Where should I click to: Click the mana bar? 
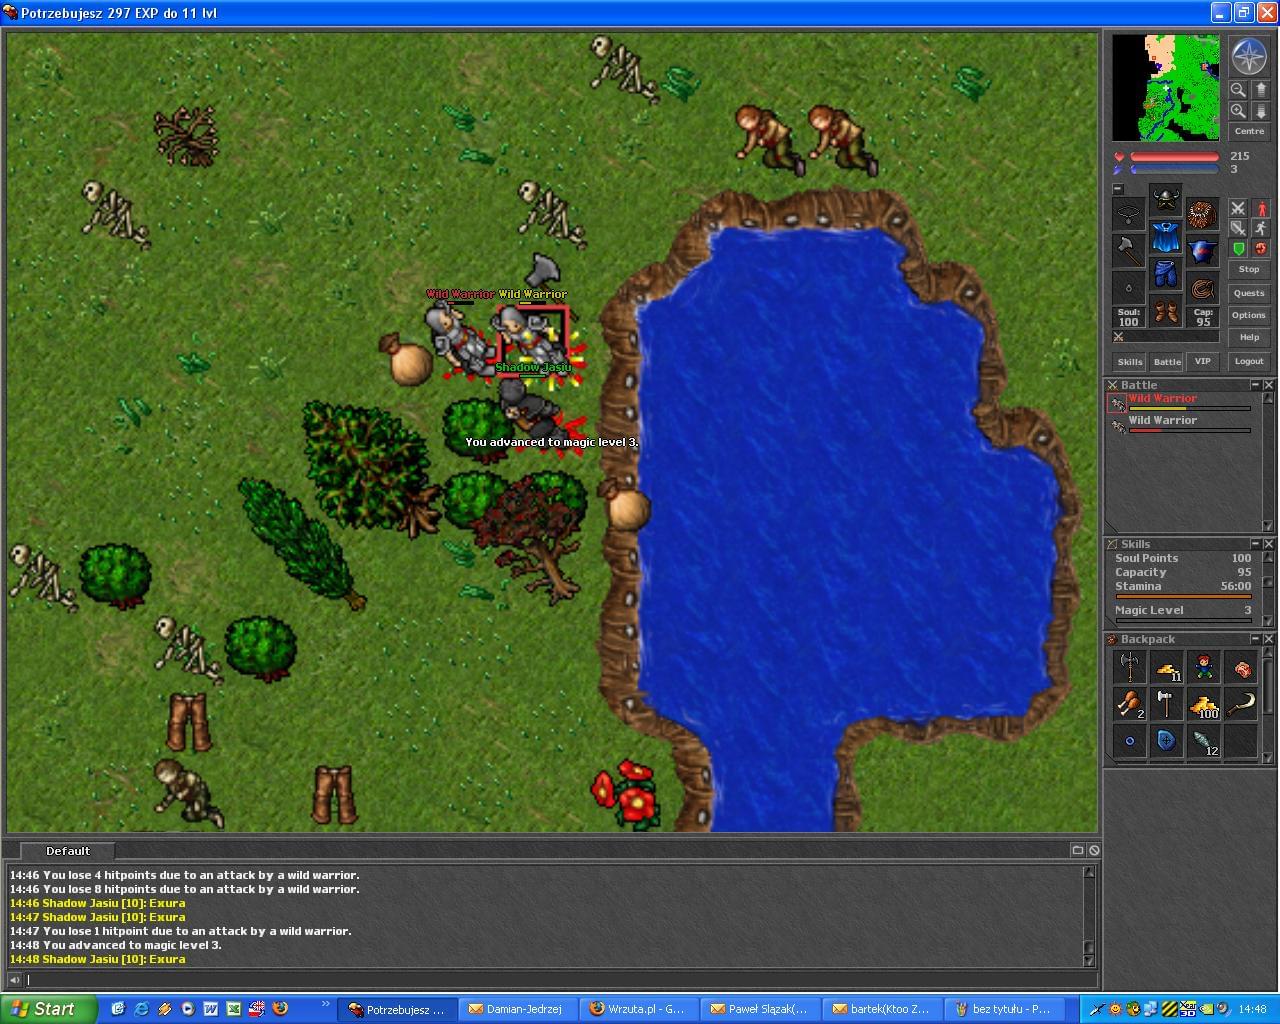click(x=1175, y=170)
